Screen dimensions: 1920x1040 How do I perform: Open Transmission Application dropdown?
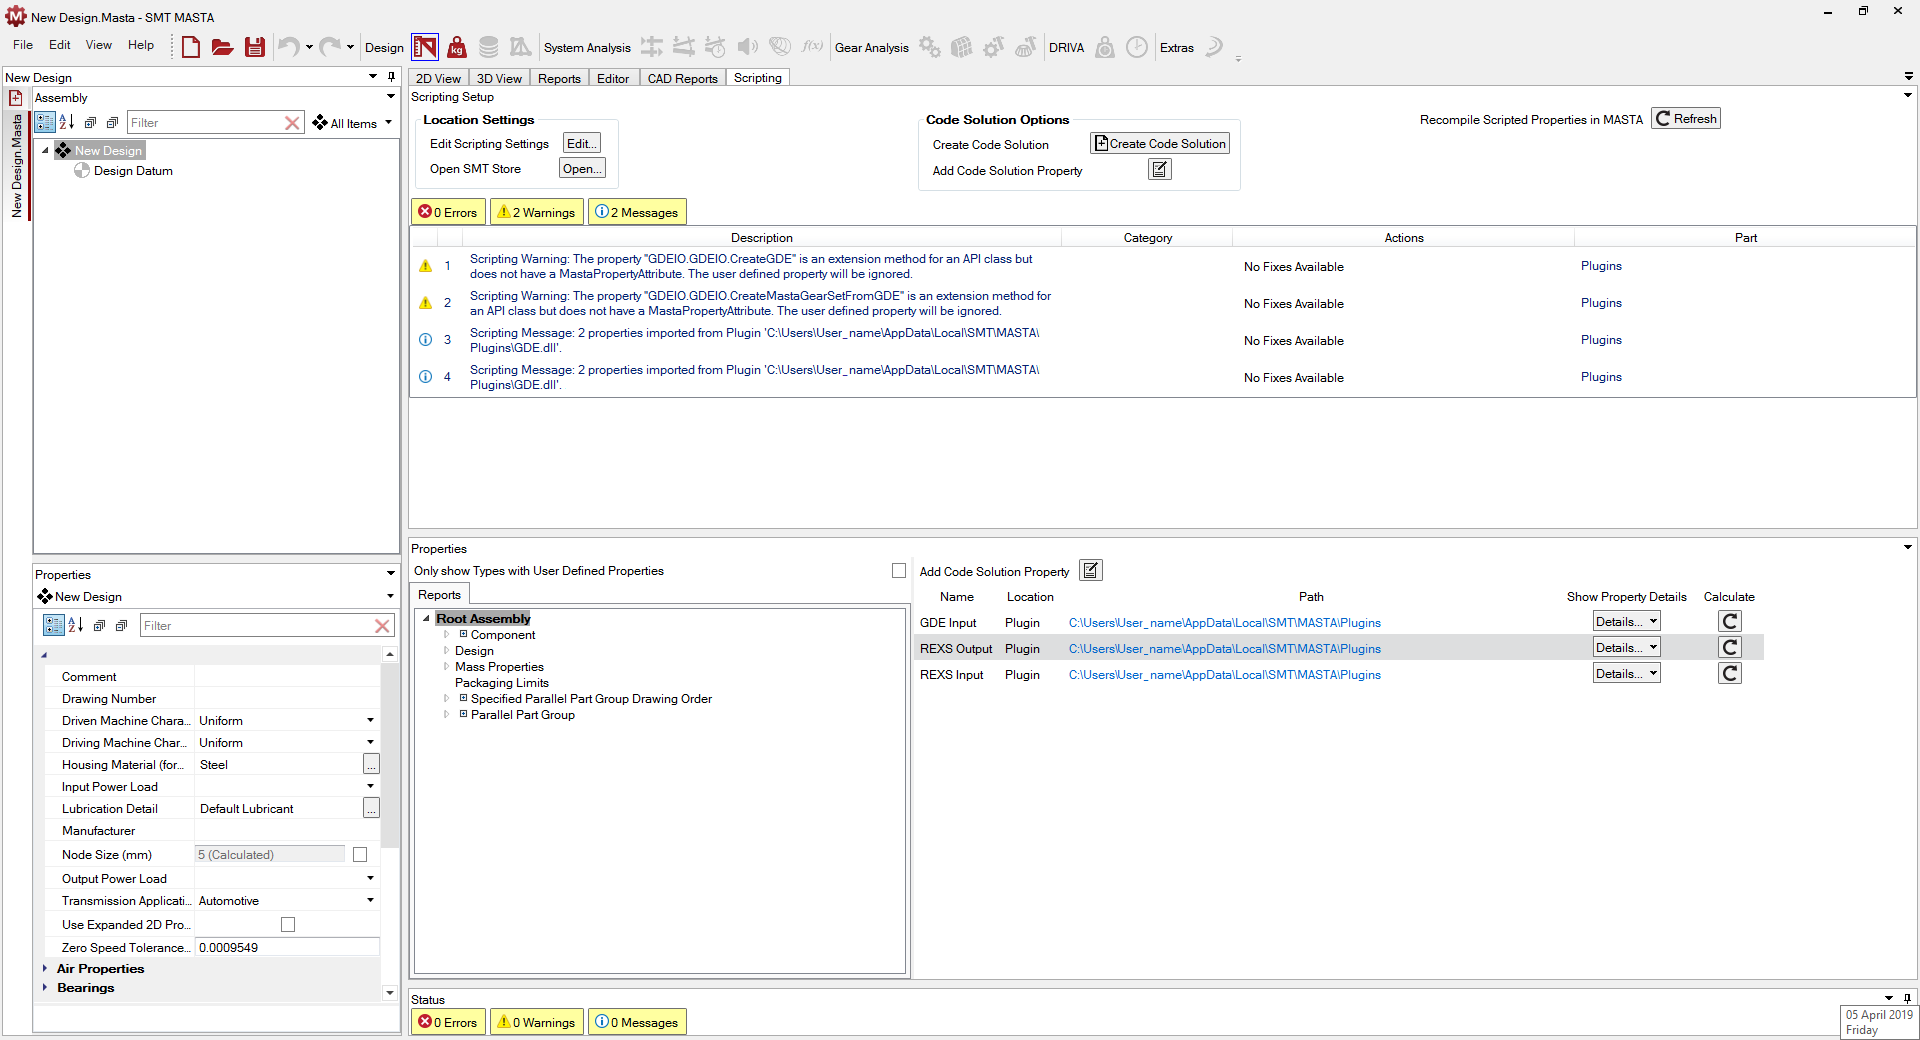click(370, 901)
